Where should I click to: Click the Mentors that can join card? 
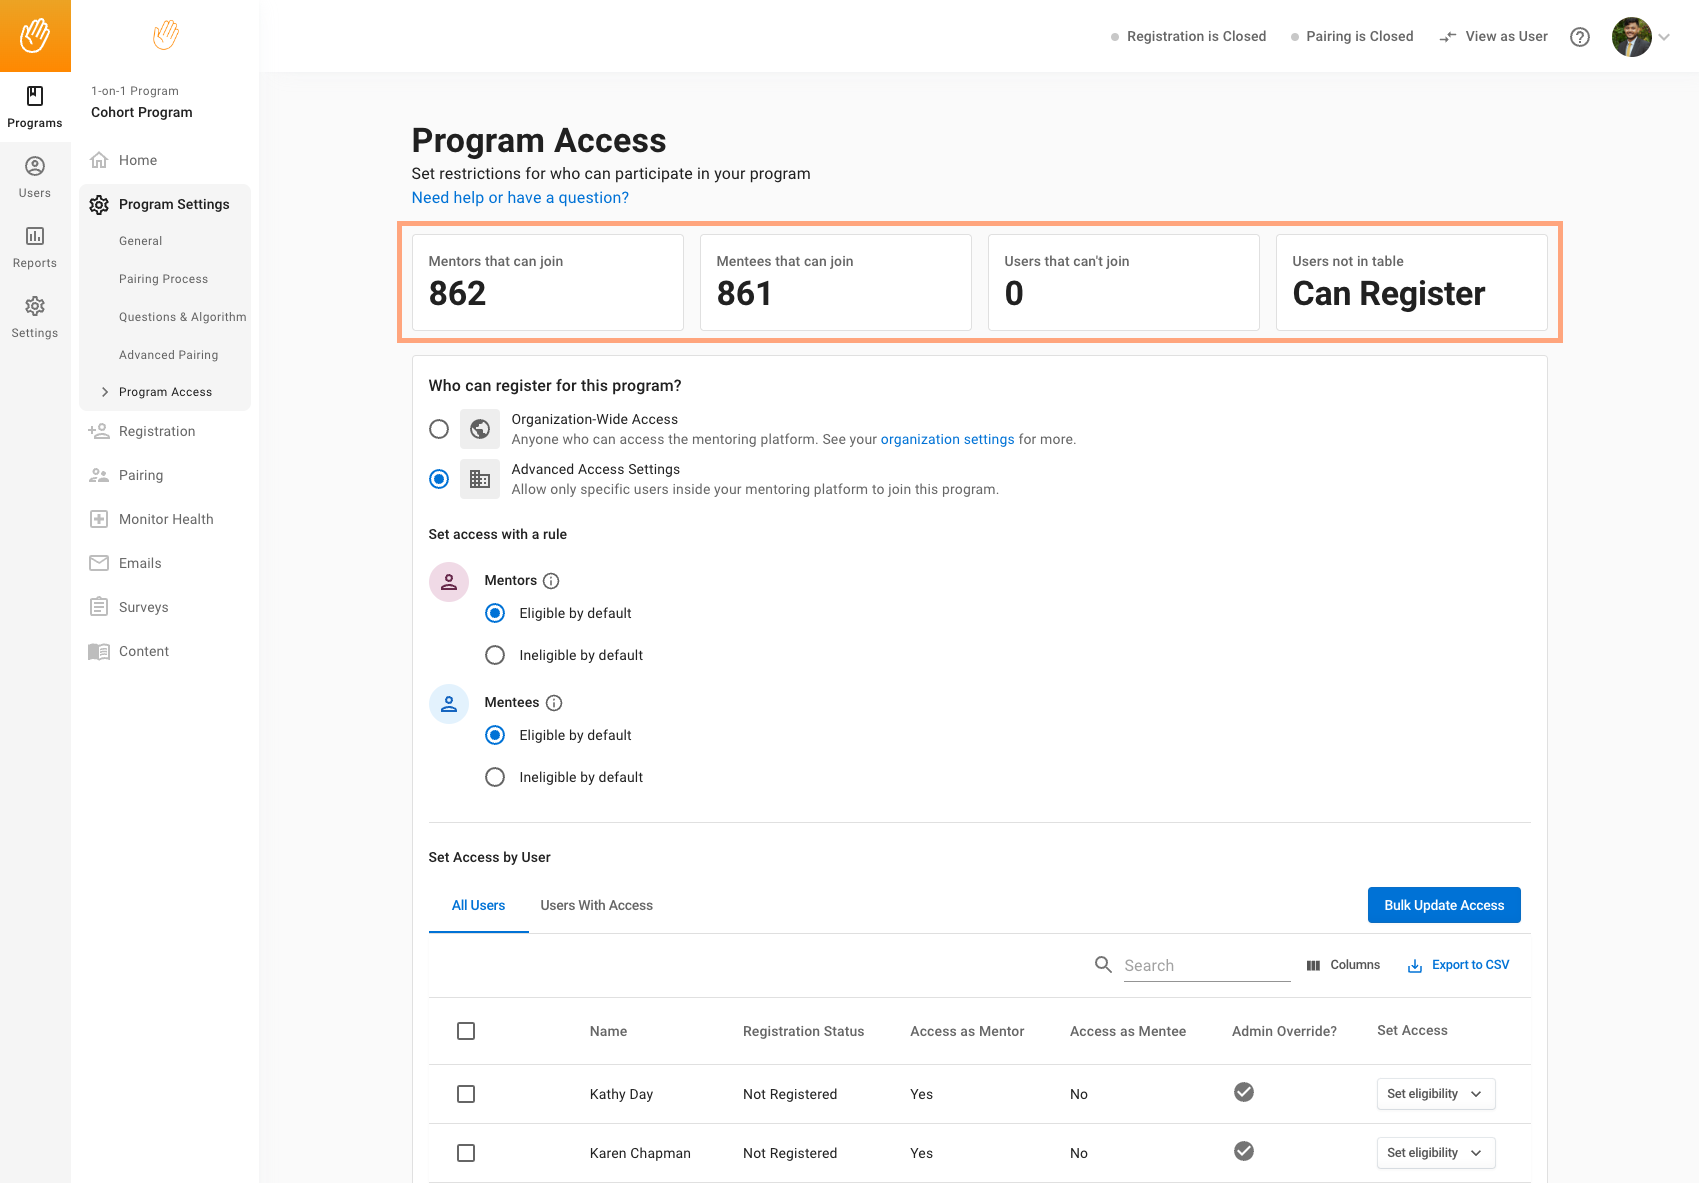548,282
